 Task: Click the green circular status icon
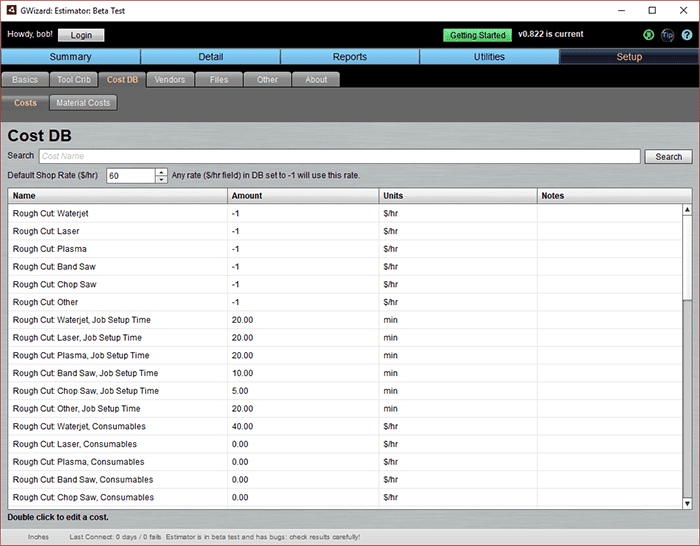pos(648,35)
